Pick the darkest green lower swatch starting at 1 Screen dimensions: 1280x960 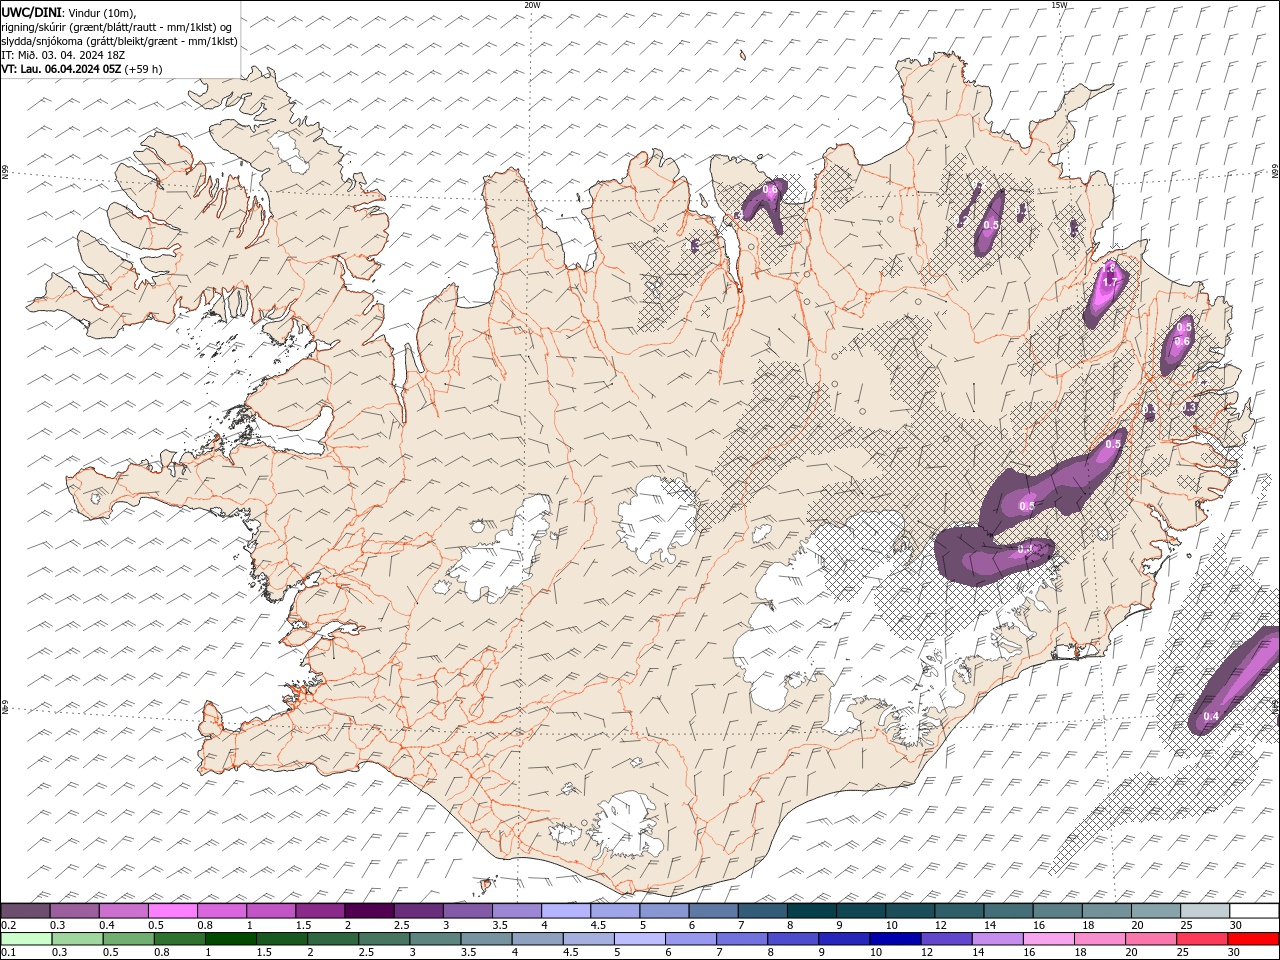pos(230,938)
